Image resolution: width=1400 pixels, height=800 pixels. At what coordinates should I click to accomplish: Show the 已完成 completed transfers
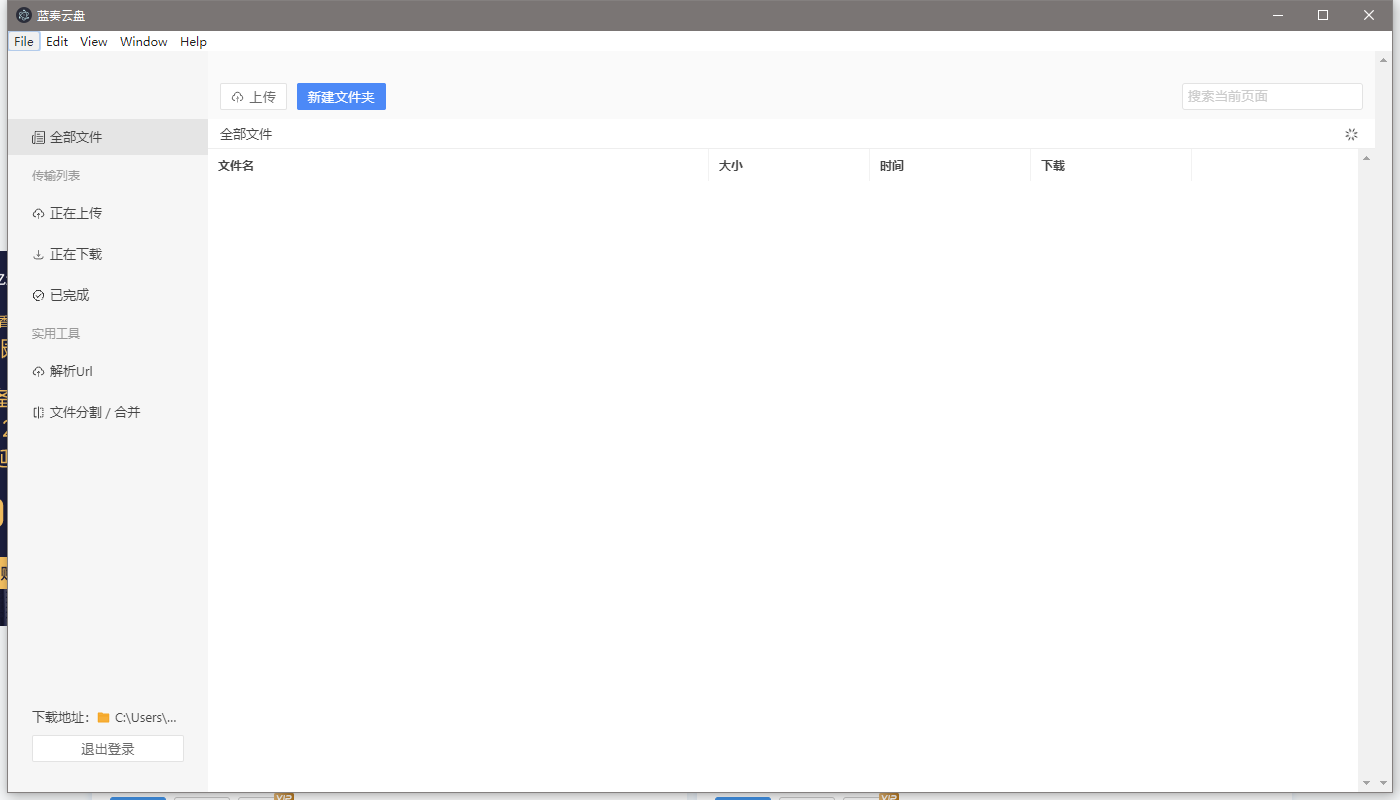[108, 295]
